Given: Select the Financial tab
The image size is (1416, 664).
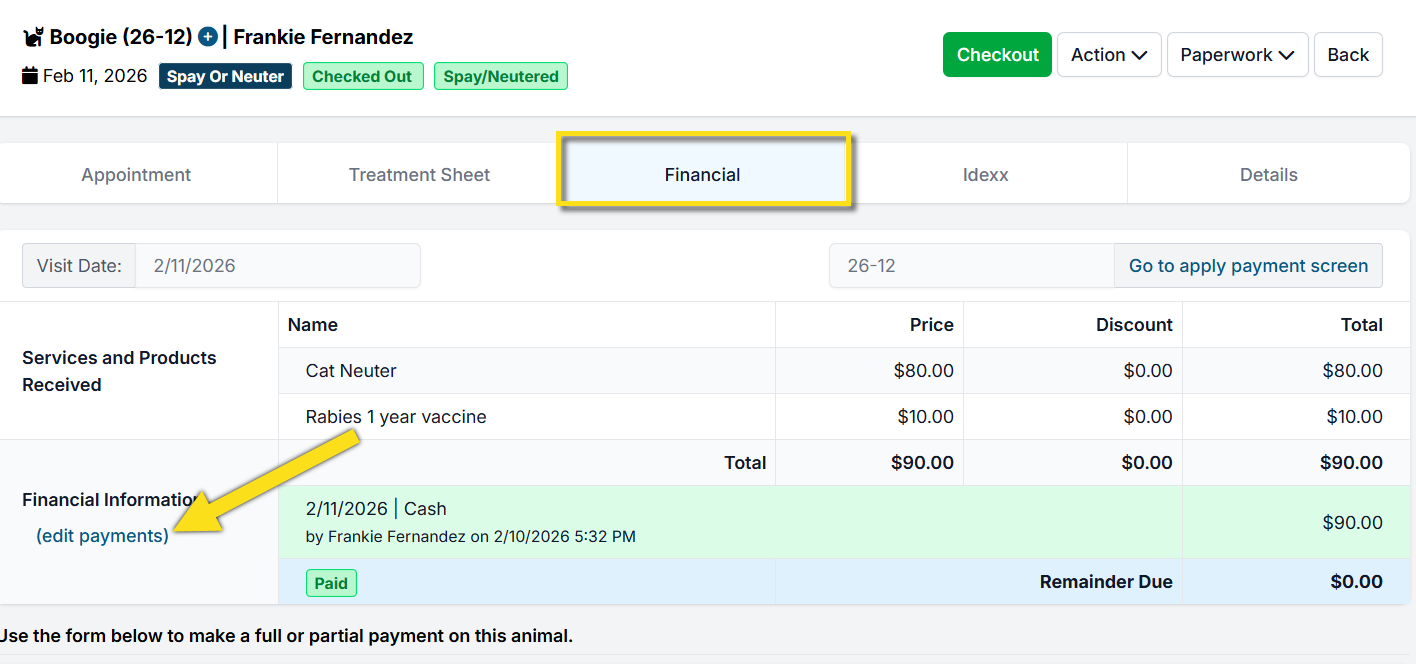Looking at the screenshot, I should point(703,175).
